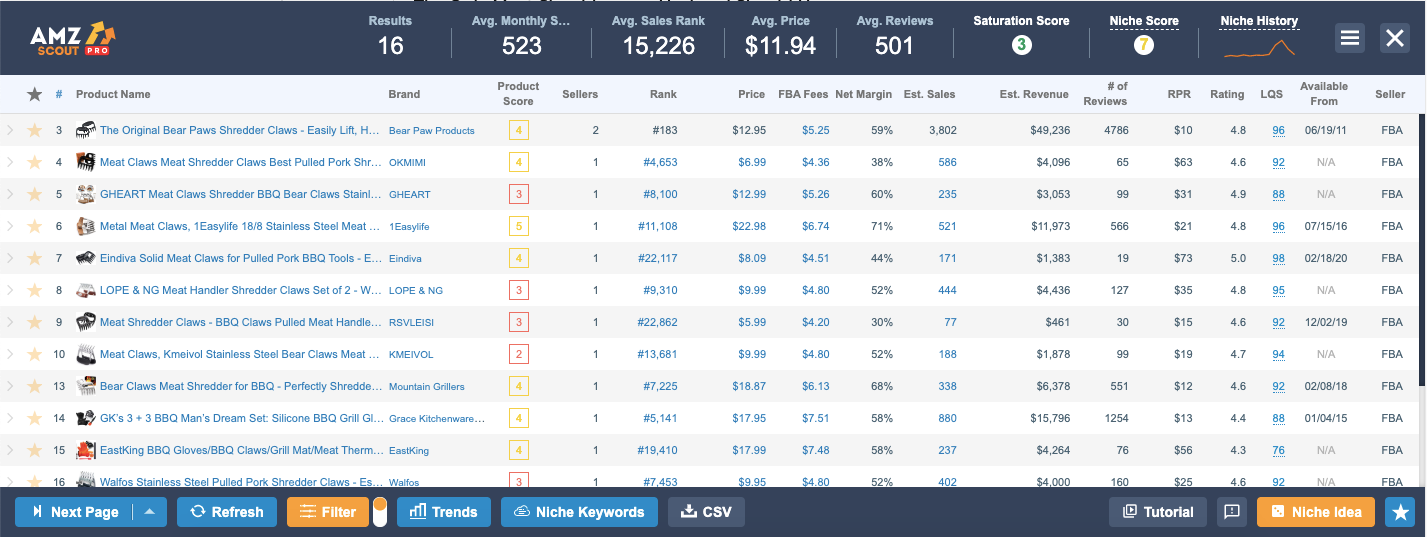The width and height of the screenshot is (1427, 537).
Task: Open The Original Bear Paws Shredder Claws link
Action: tap(240, 130)
